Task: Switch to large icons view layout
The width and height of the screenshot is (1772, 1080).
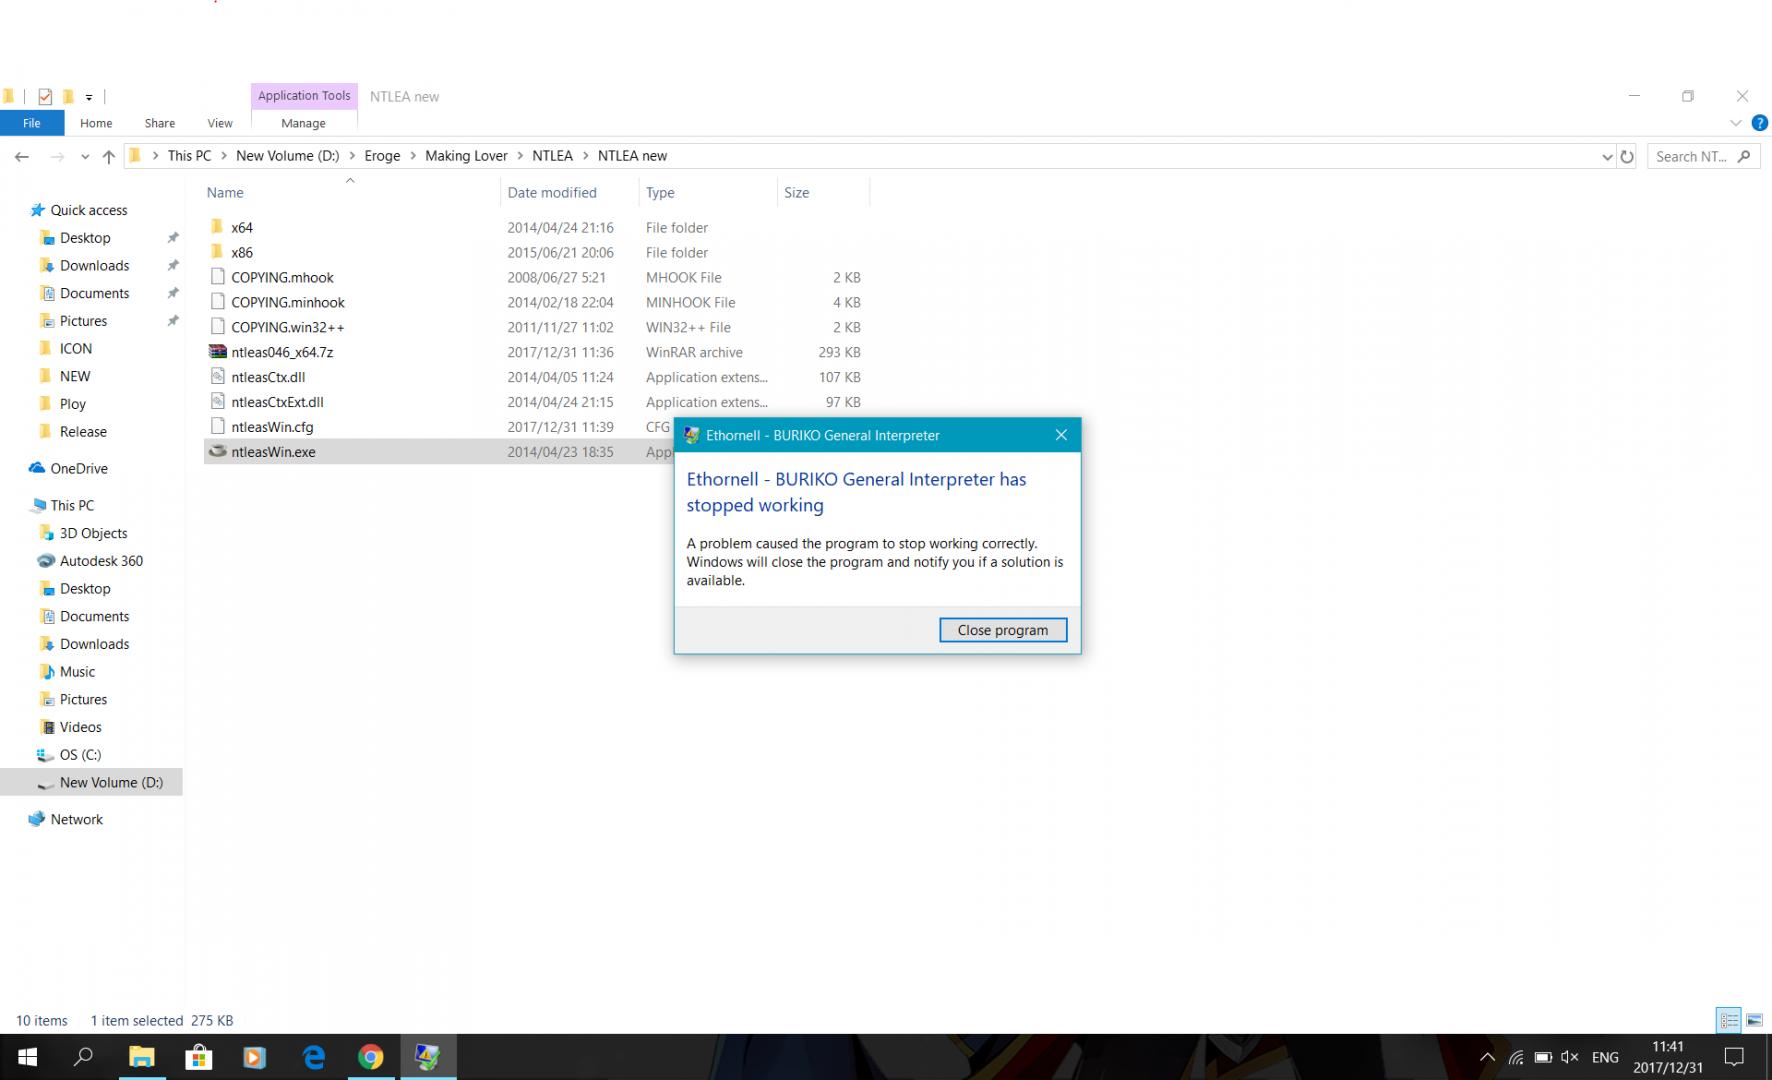Action: pos(1754,1020)
